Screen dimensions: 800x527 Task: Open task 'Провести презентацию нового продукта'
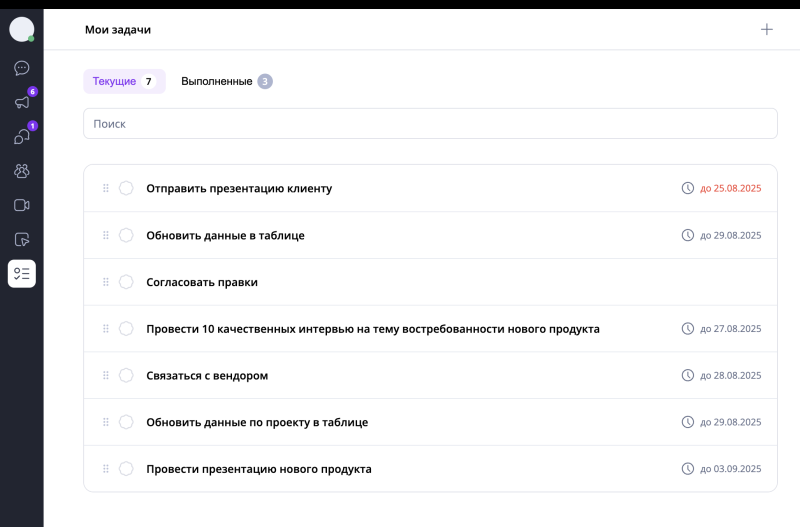click(x=259, y=469)
